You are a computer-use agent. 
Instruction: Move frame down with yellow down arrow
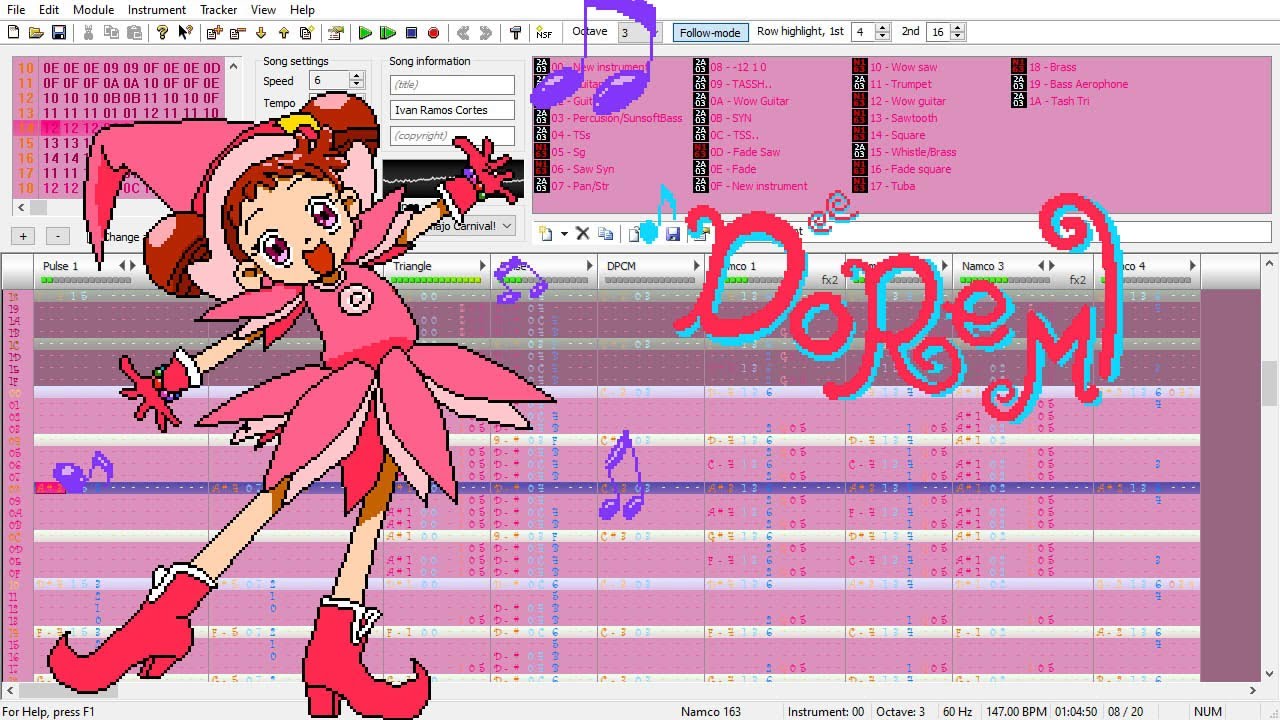point(260,33)
